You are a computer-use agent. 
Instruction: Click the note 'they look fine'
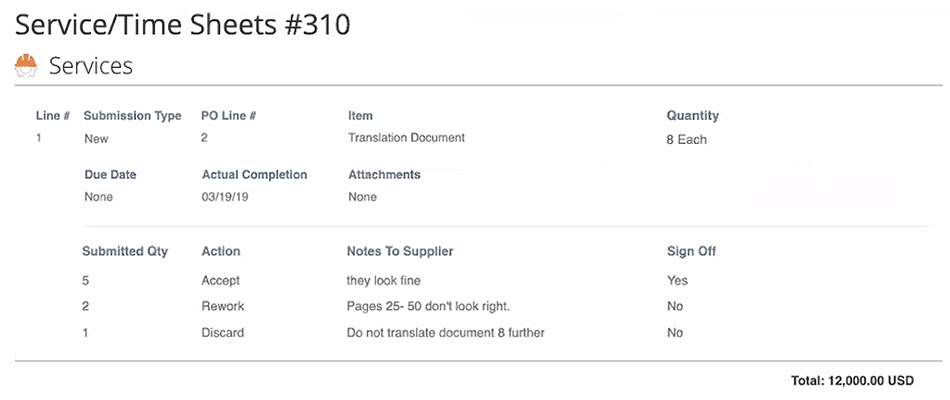[x=384, y=281]
